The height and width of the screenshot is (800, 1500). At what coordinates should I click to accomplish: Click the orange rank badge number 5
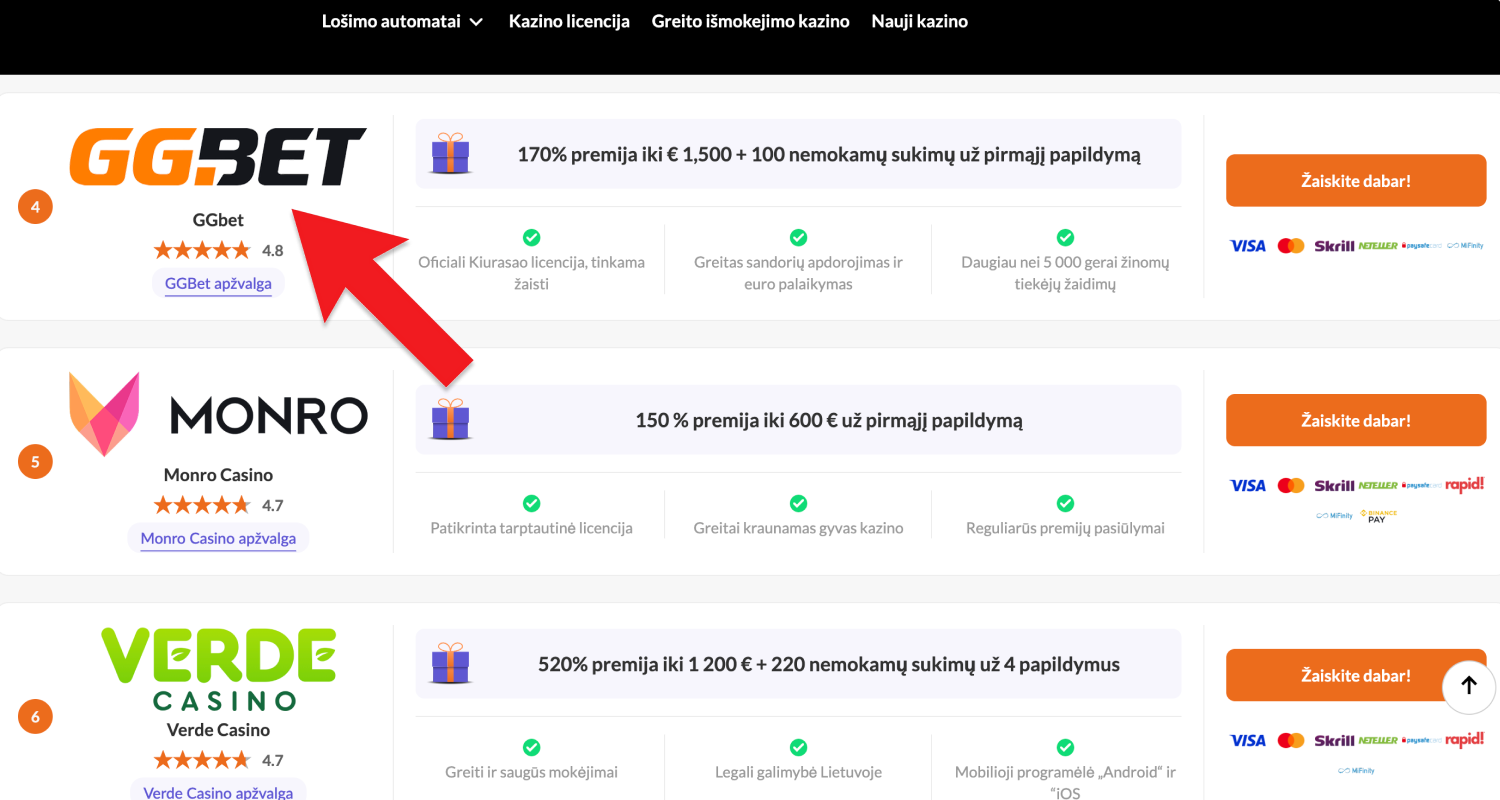pos(35,462)
